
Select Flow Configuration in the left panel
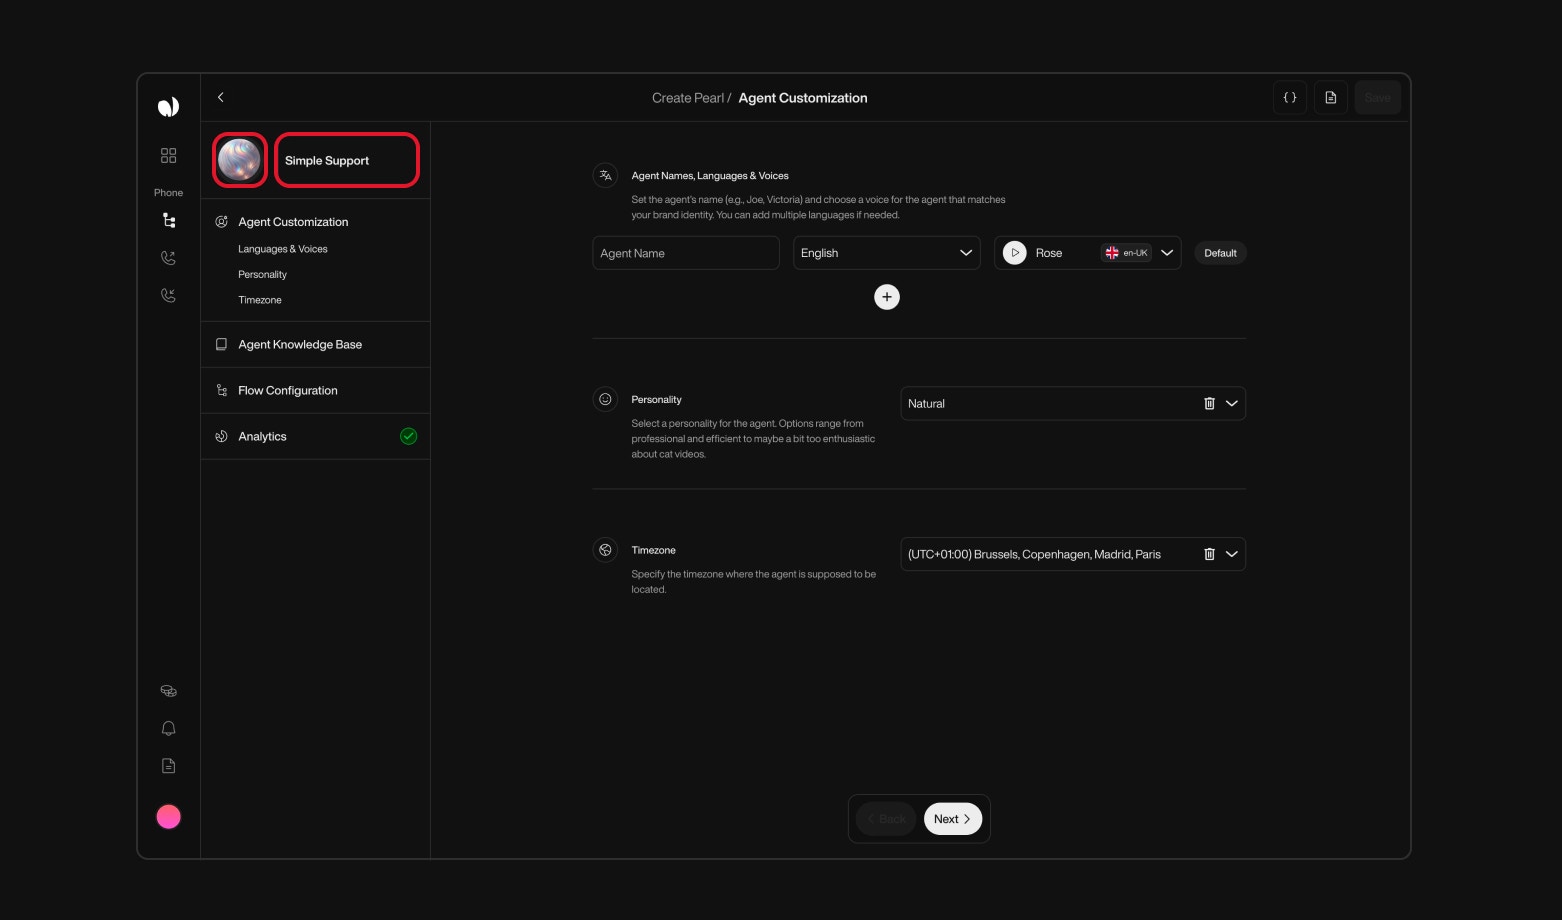point(287,390)
